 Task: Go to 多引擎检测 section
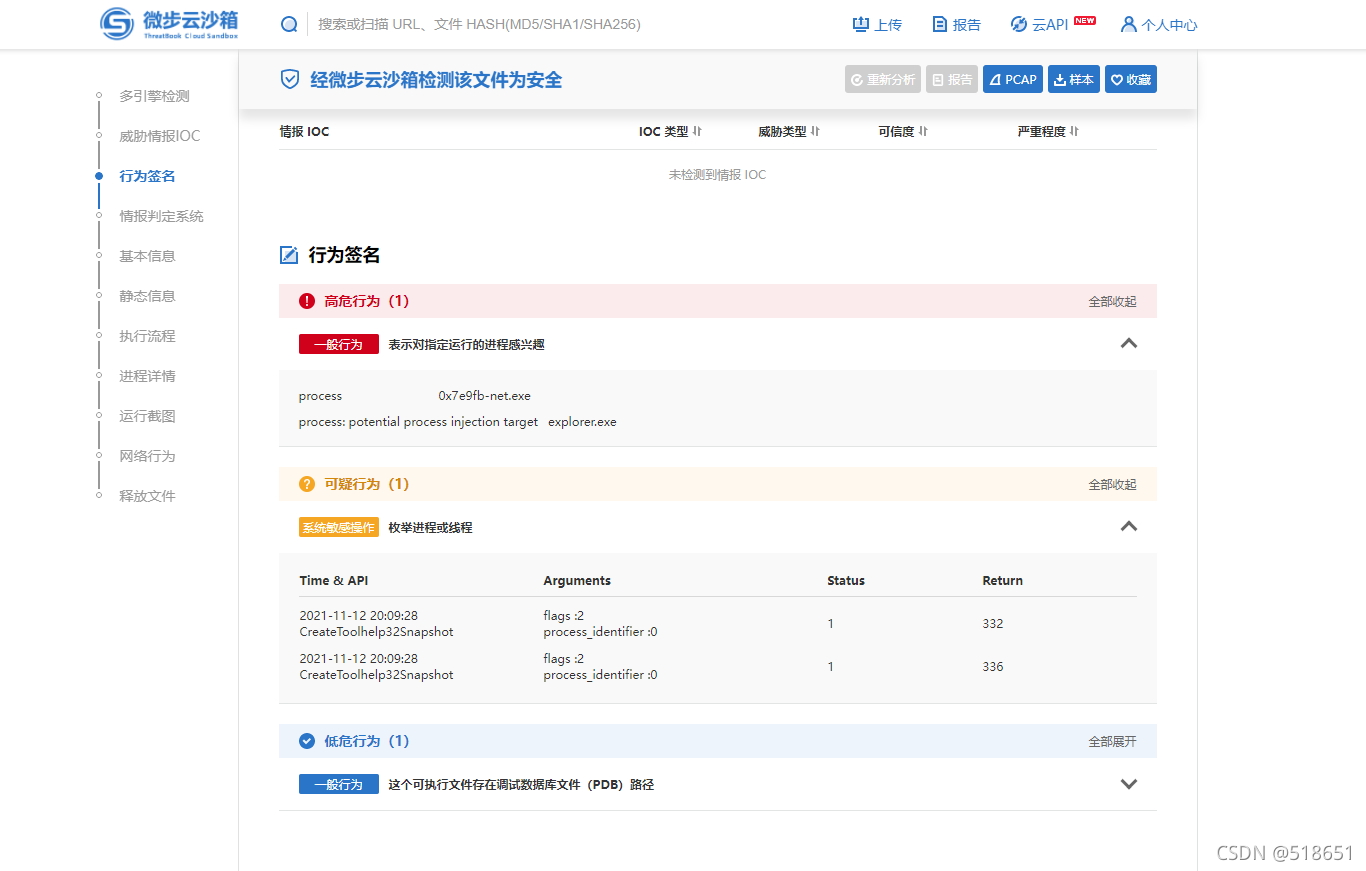click(154, 96)
